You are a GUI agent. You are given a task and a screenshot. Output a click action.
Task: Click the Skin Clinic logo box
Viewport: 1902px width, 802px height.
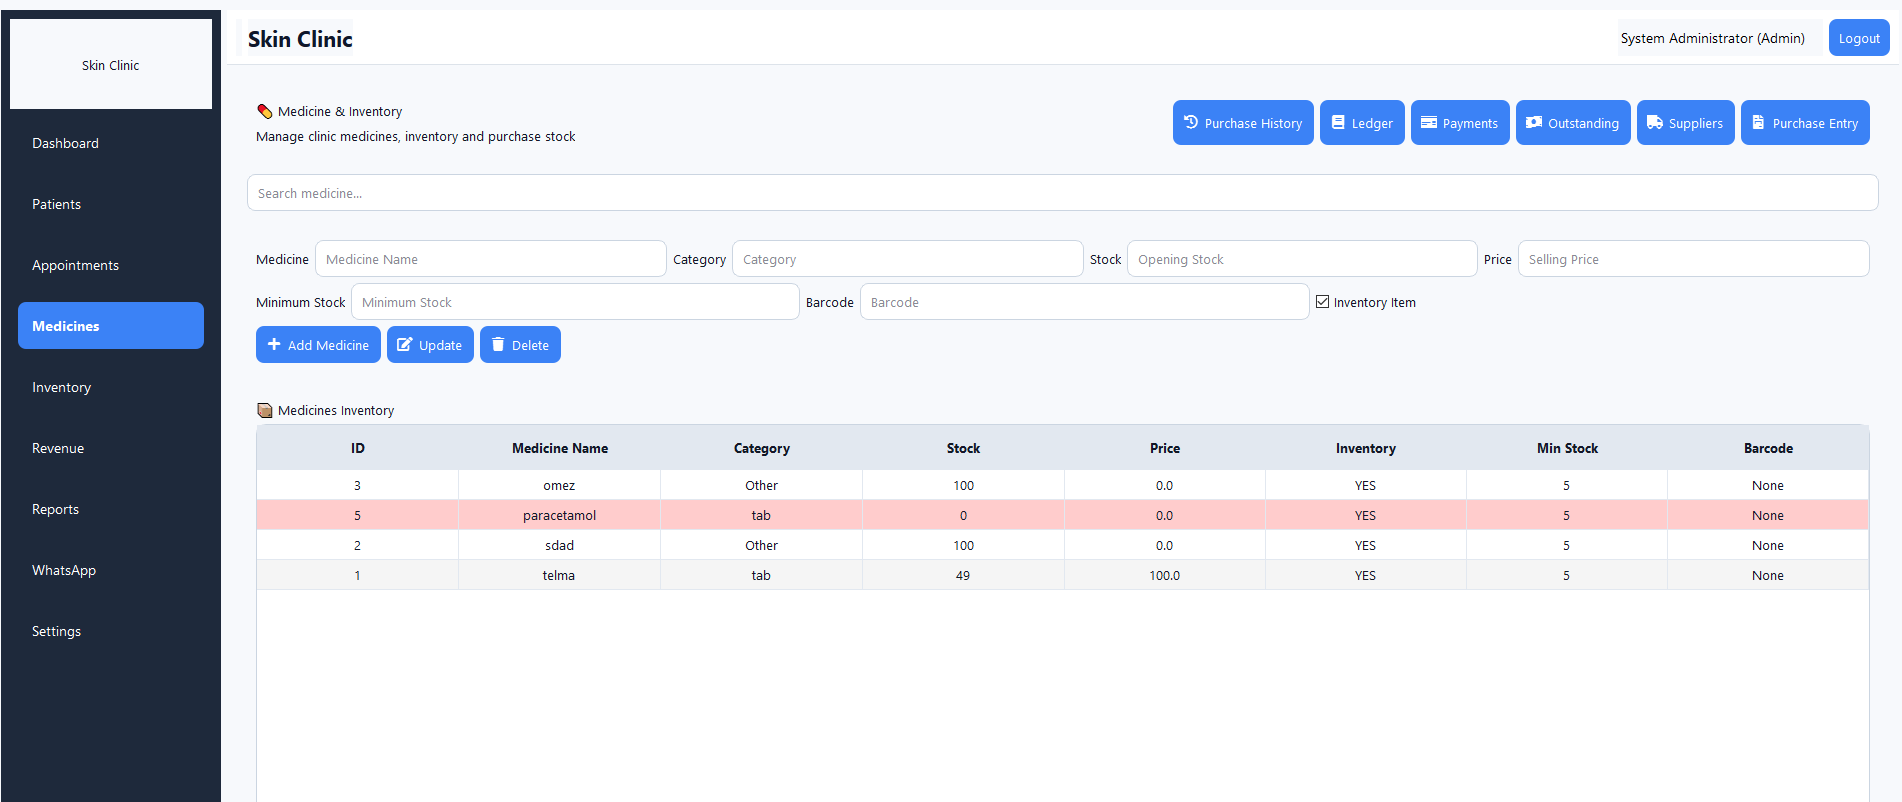tap(111, 64)
